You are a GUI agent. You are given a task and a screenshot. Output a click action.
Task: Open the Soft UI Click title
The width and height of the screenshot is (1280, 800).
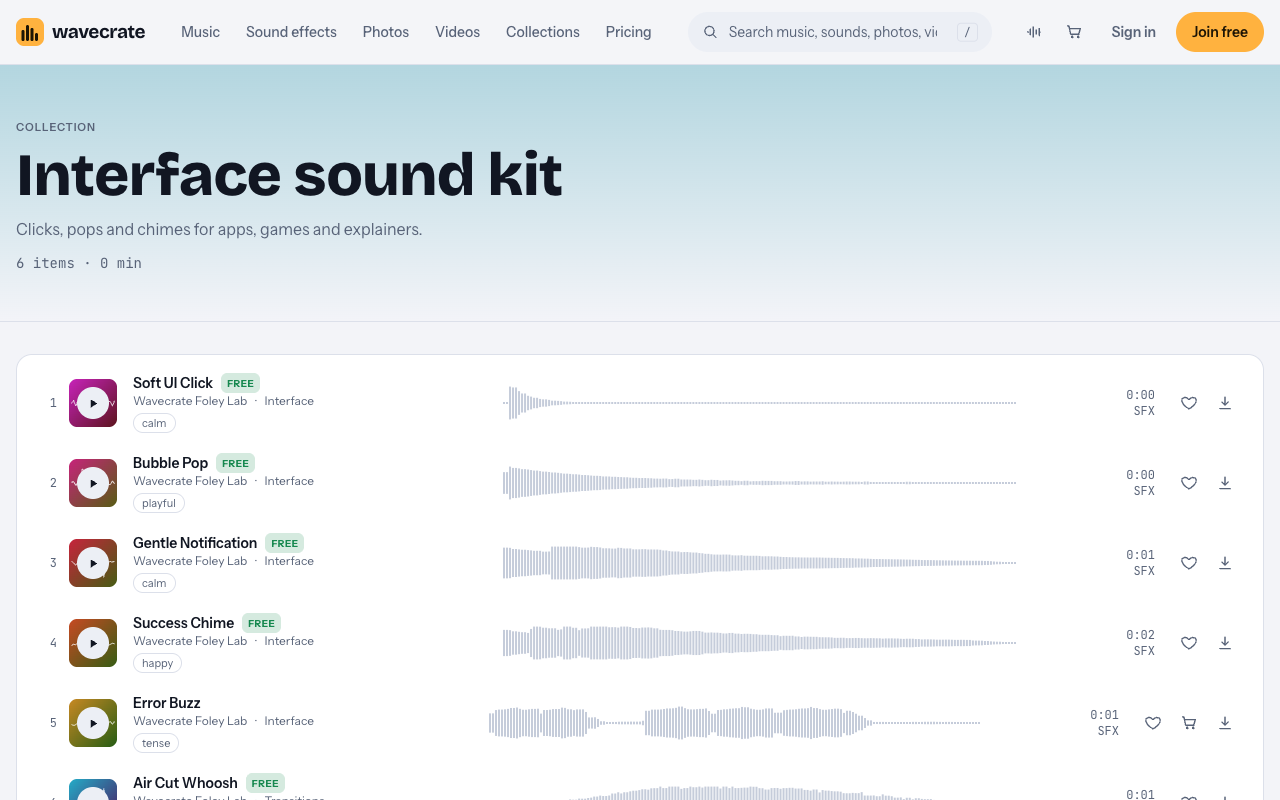pyautogui.click(x=173, y=383)
